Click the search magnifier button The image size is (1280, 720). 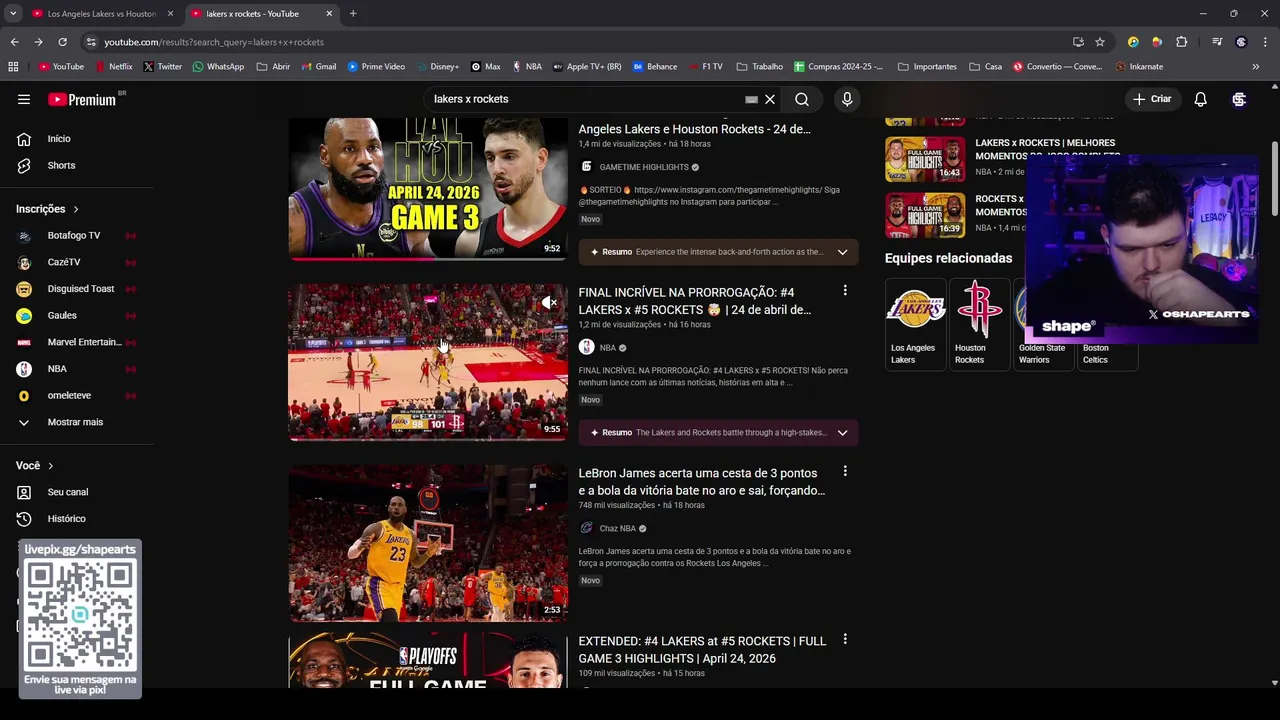pyautogui.click(x=802, y=99)
